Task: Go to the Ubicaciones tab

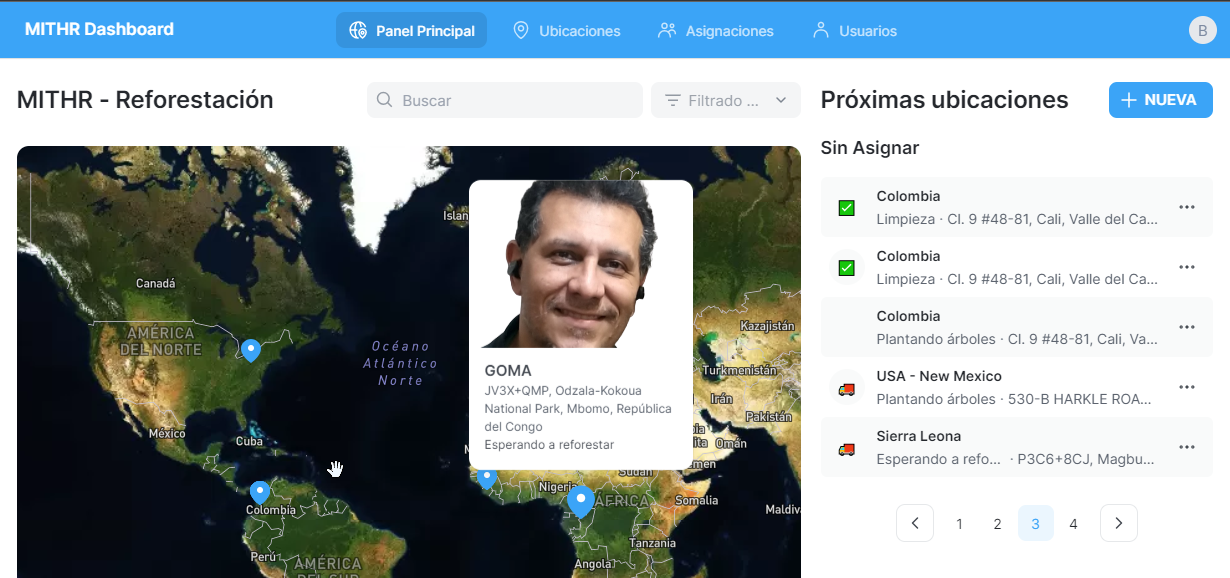Action: pyautogui.click(x=566, y=30)
